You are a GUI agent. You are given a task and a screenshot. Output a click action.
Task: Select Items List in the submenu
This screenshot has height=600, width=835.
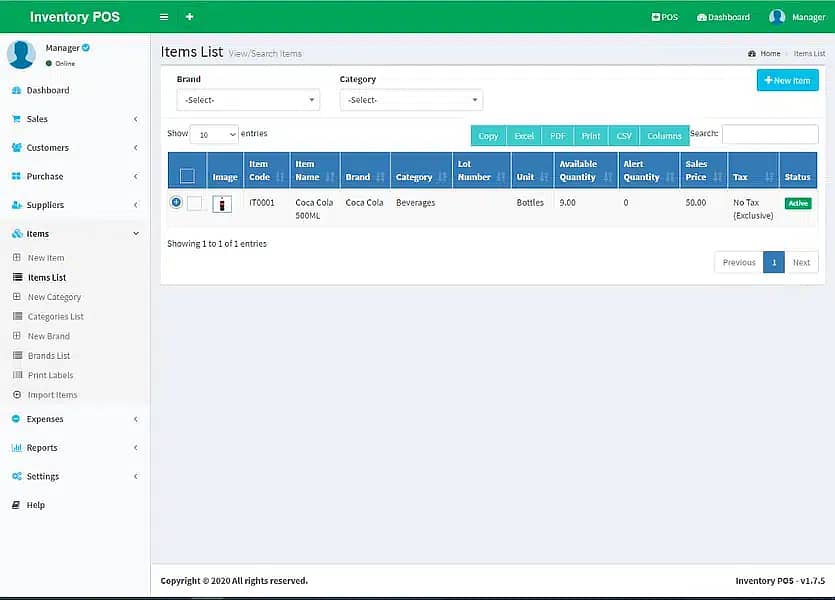47,277
